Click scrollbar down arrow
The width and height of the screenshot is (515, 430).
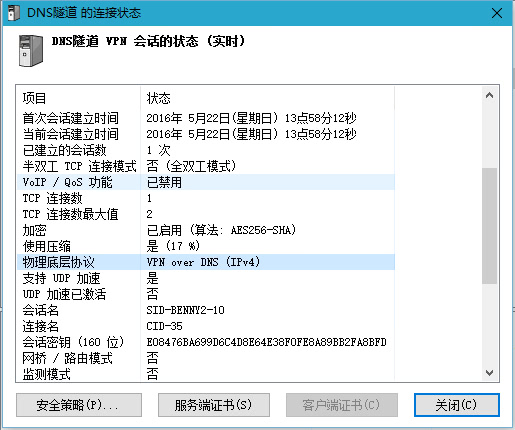[489, 373]
